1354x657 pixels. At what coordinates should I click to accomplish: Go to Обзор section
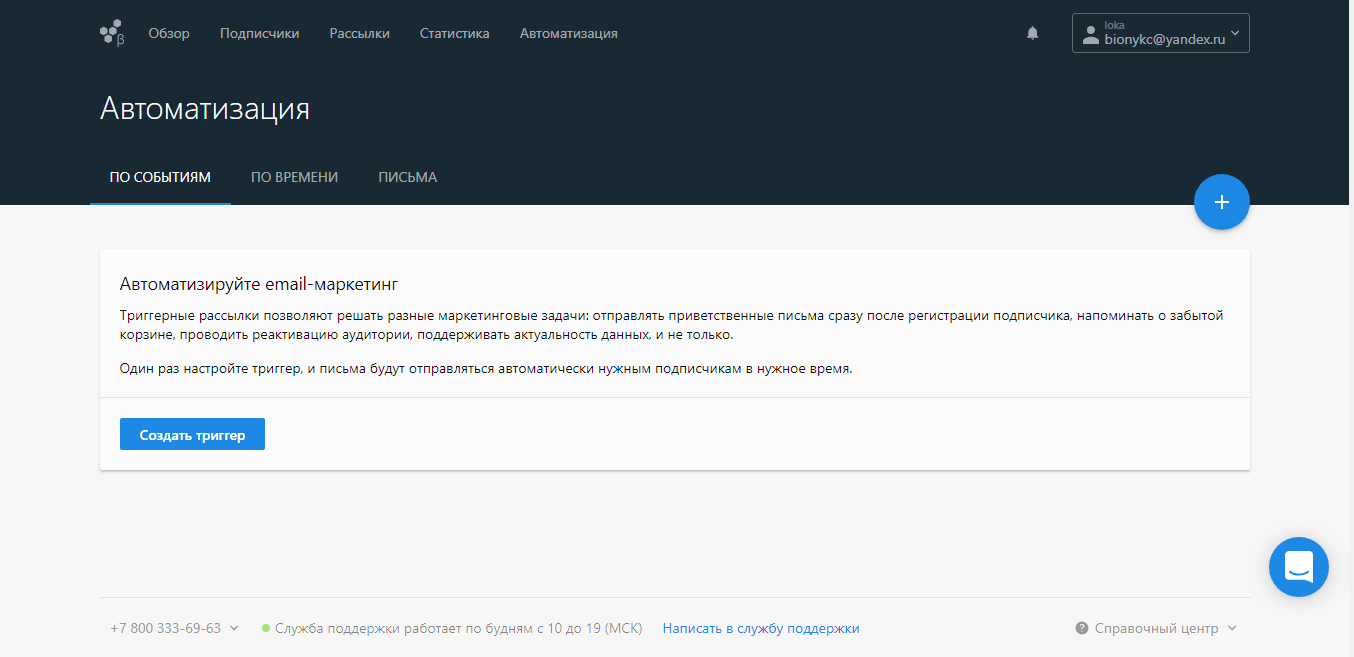[x=169, y=33]
